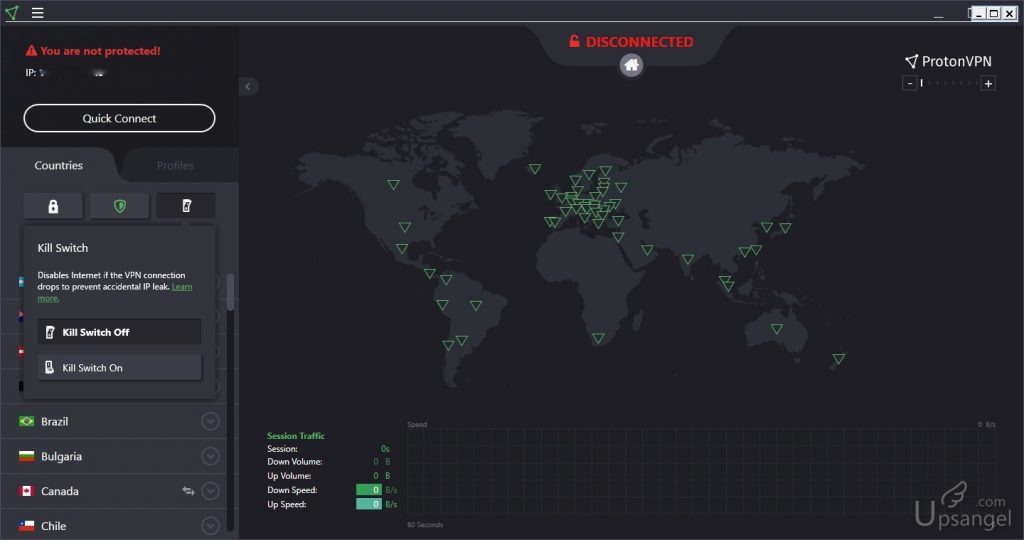Expand the Brazil server list
This screenshot has width=1024, height=540.
point(210,421)
